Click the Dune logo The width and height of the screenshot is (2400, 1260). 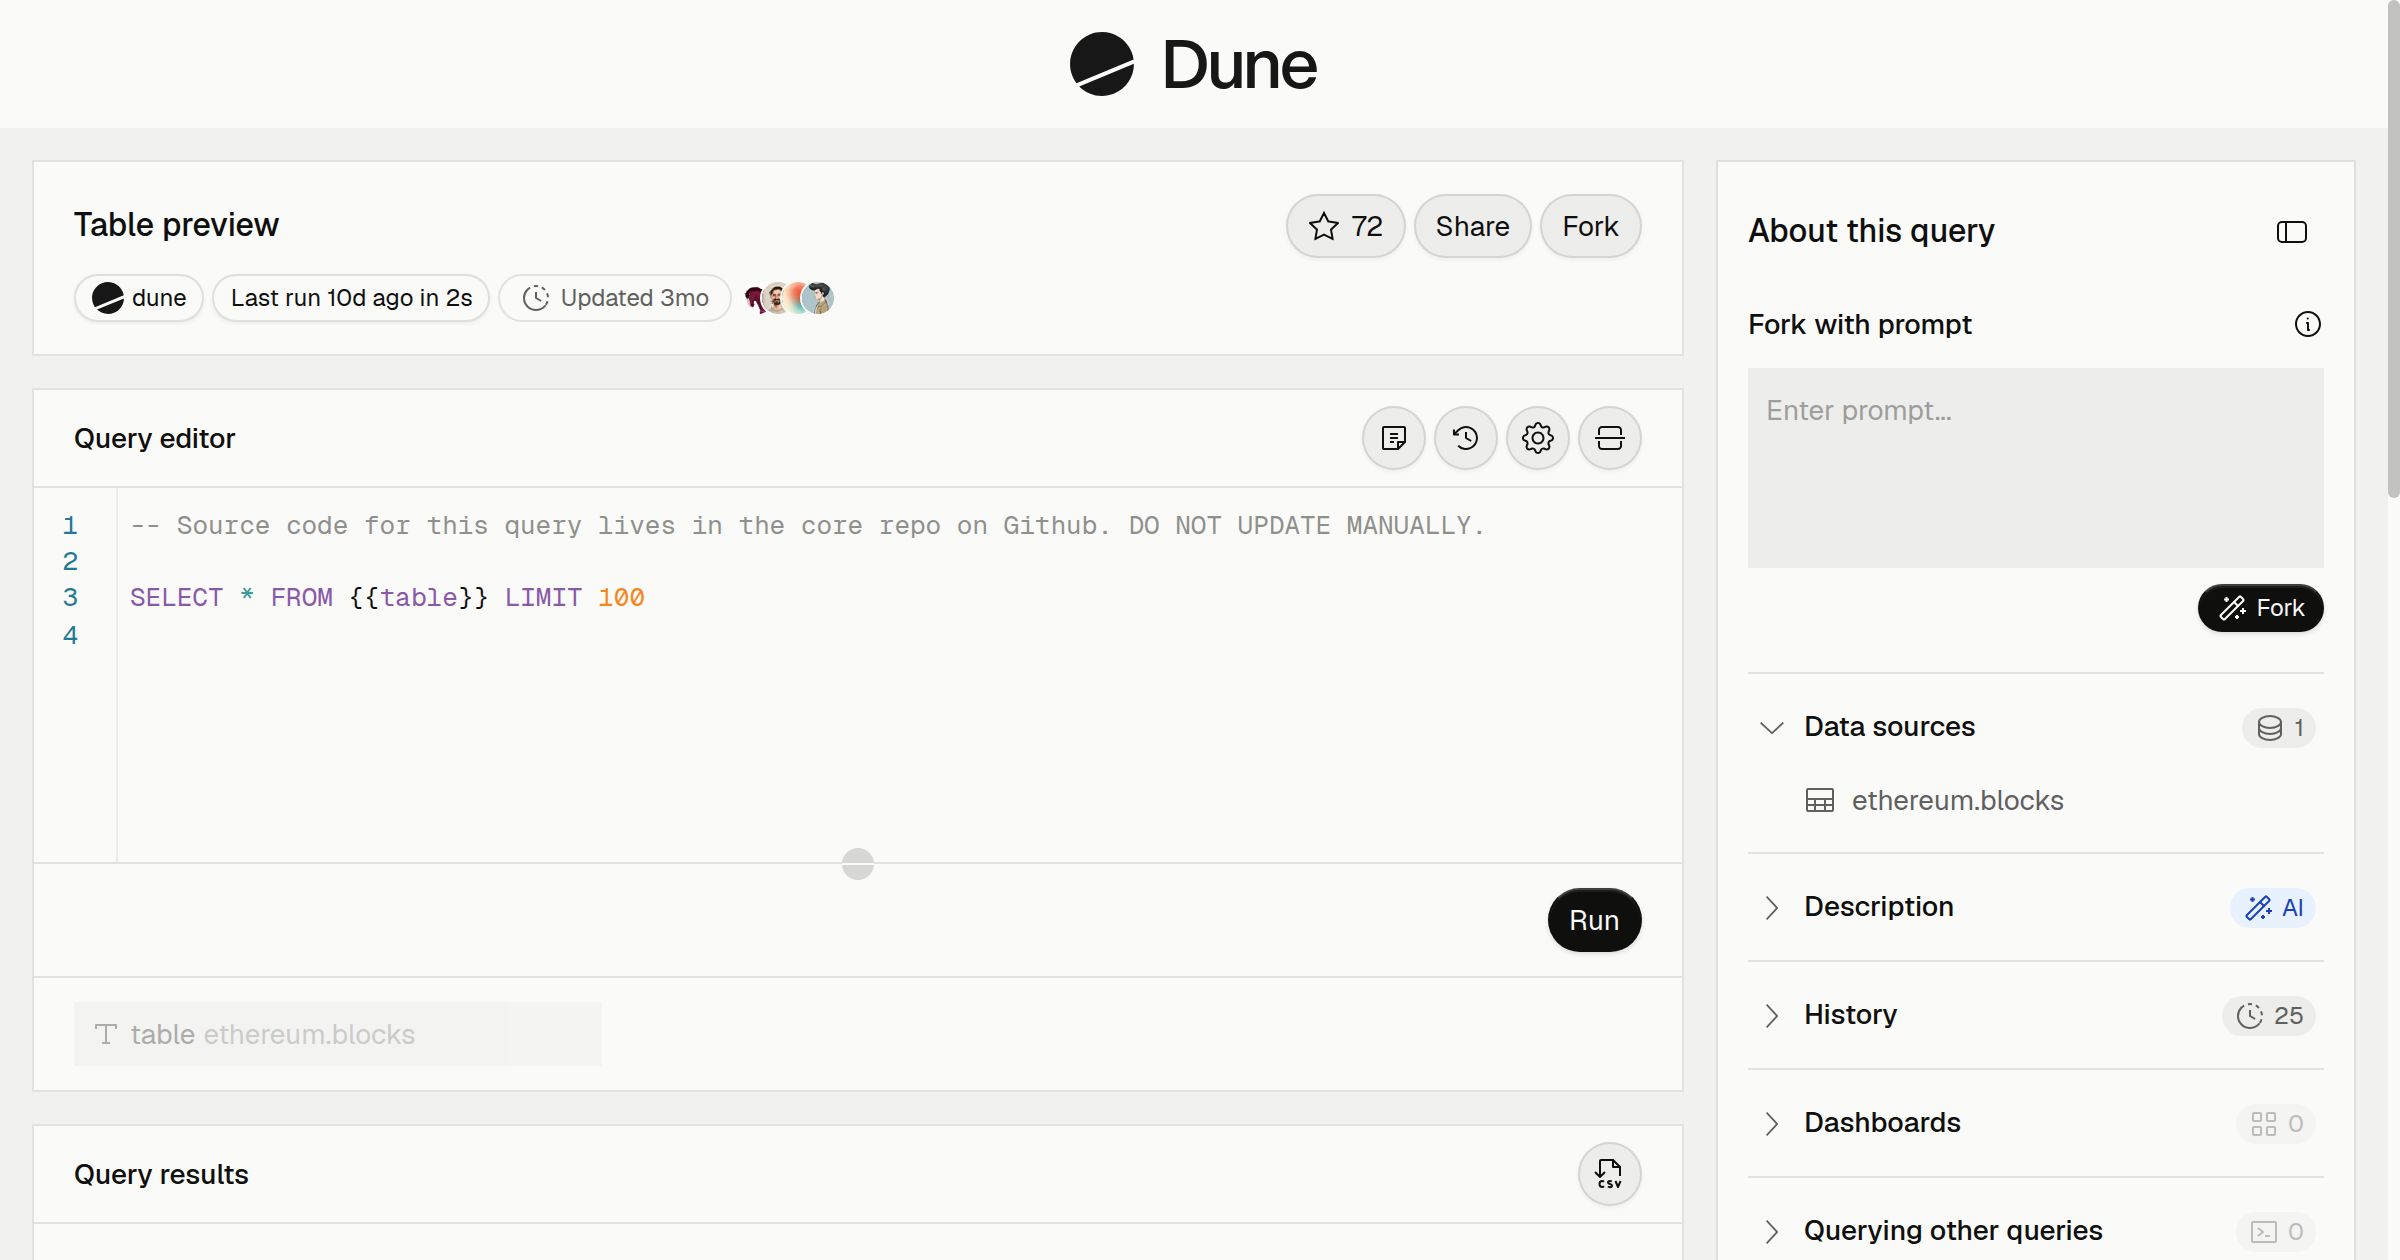point(1193,64)
